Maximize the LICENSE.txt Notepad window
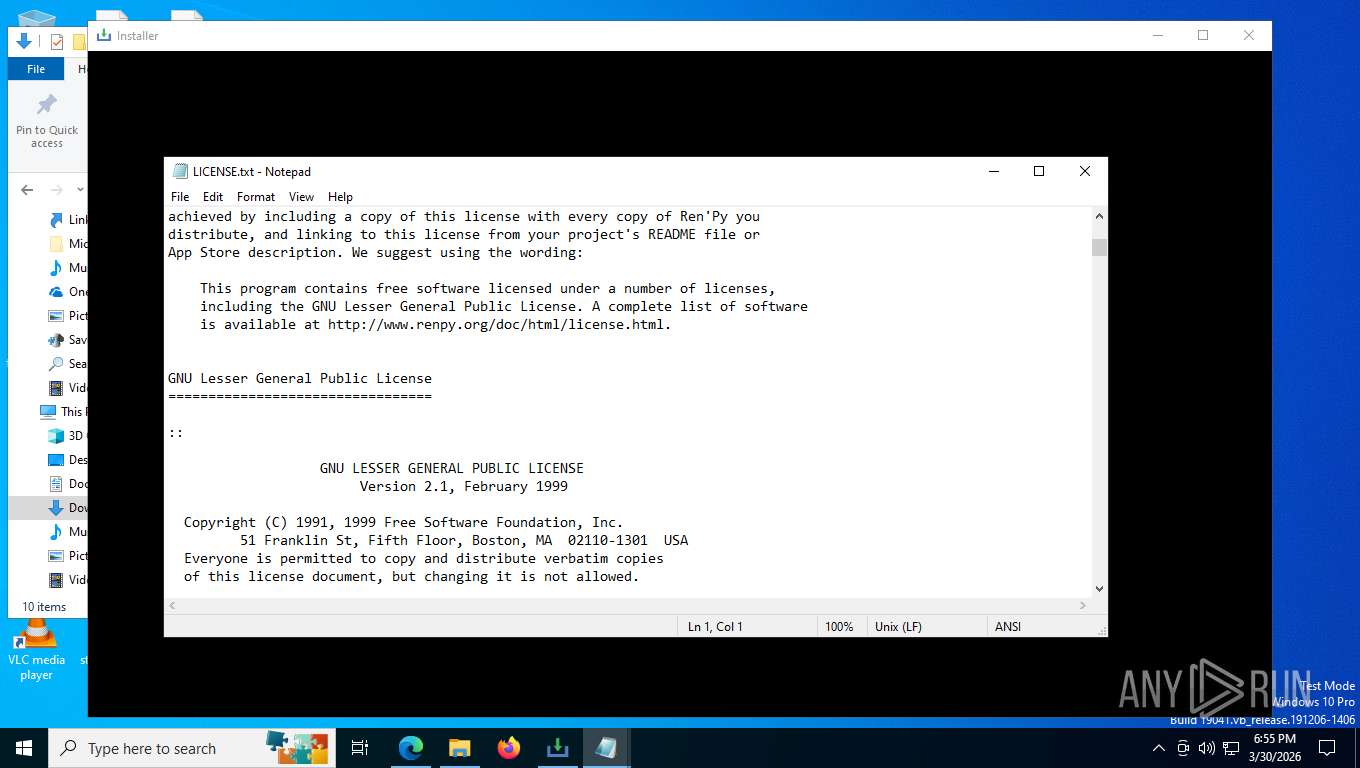The image size is (1360, 768). [x=1039, y=171]
